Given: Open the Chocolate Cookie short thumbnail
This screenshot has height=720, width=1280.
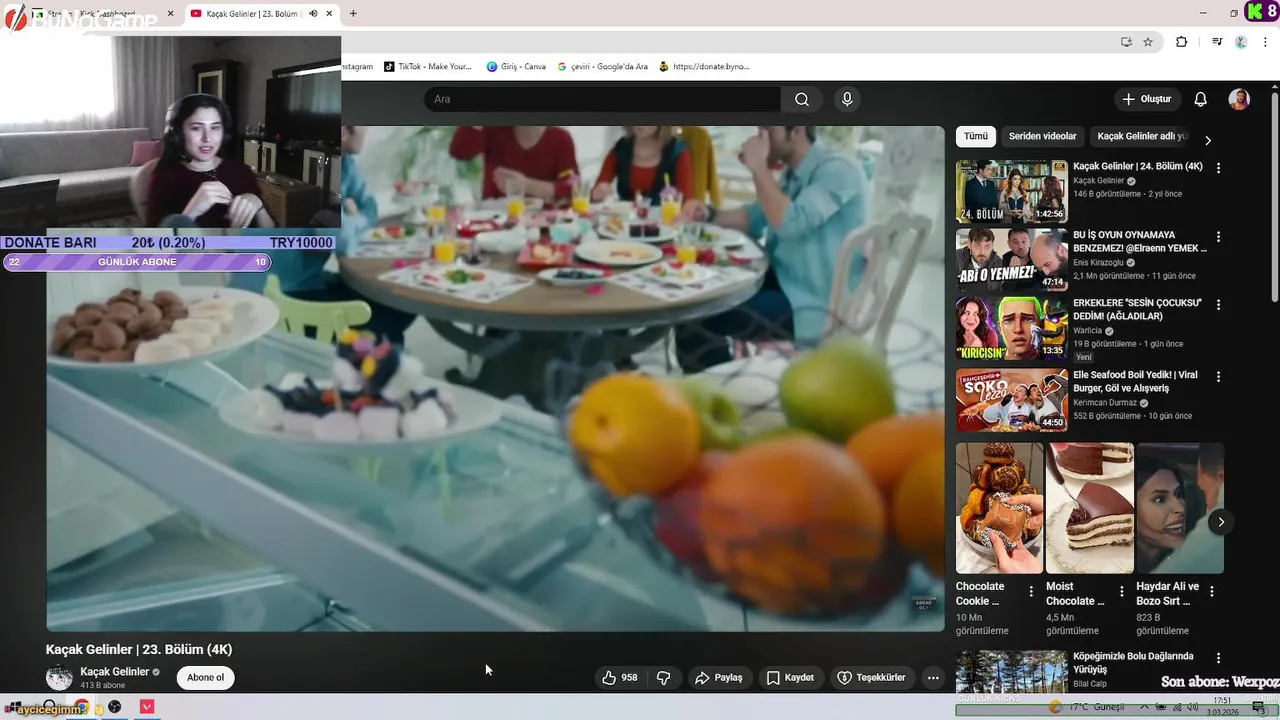Looking at the screenshot, I should (999, 508).
